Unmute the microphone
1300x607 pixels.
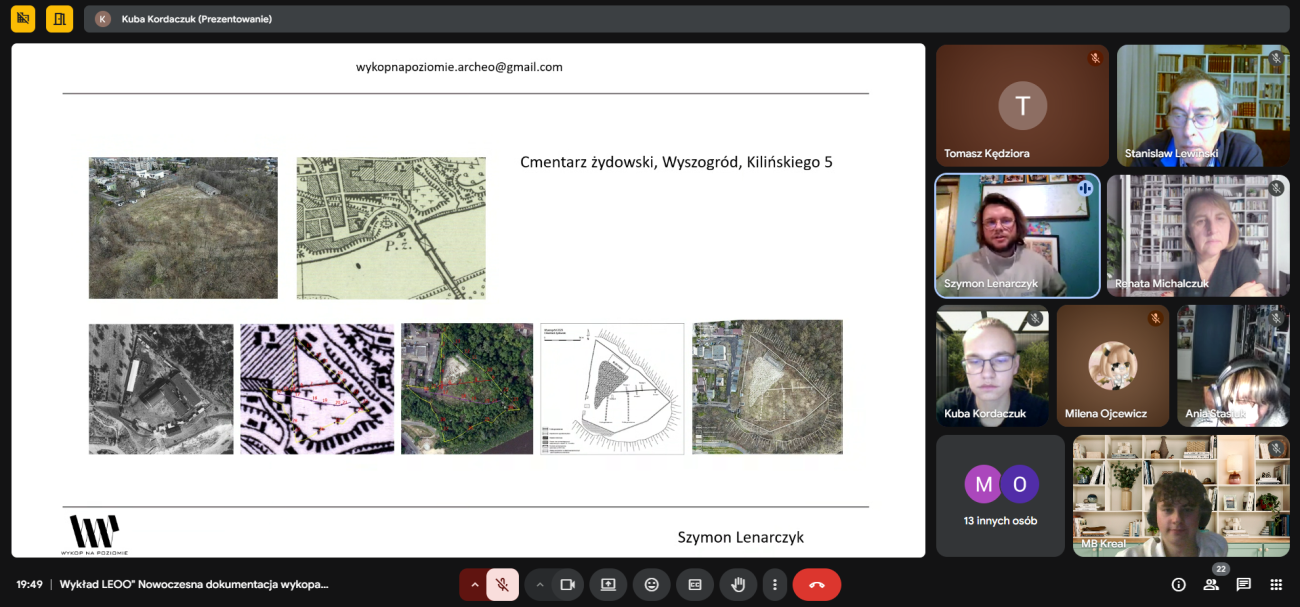502,584
